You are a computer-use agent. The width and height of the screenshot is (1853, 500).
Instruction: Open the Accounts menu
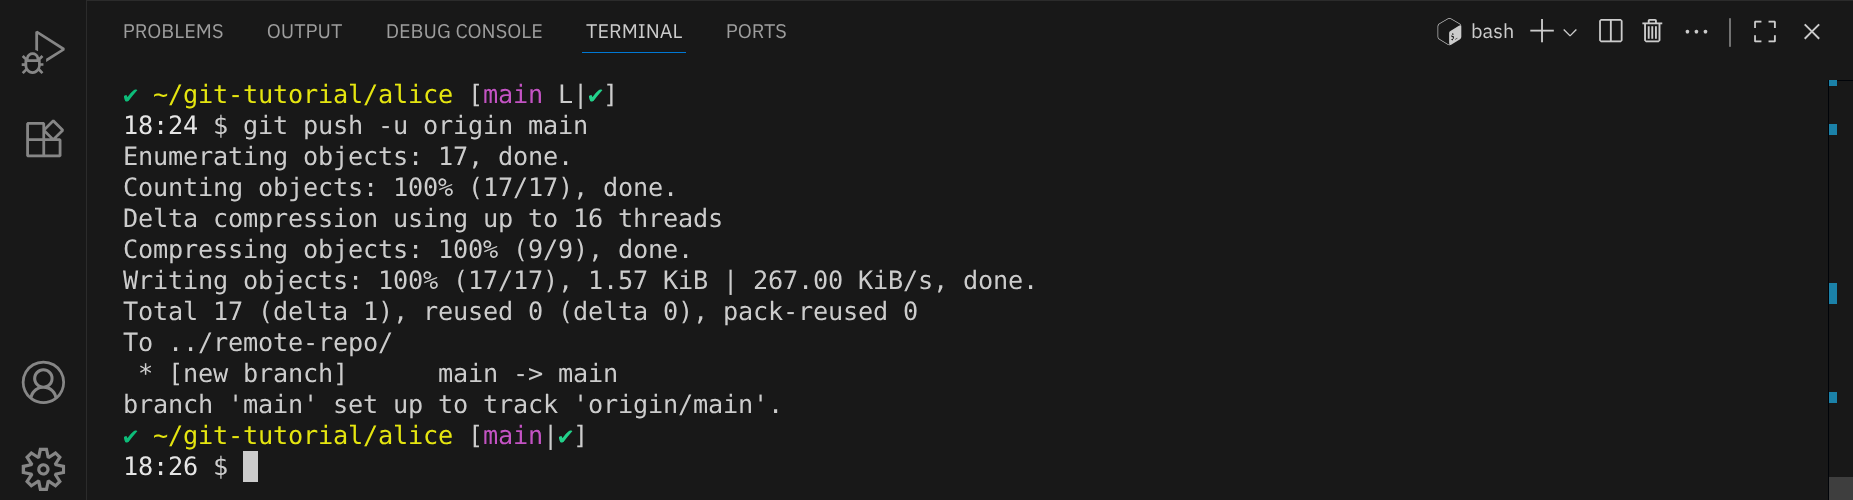pos(43,382)
